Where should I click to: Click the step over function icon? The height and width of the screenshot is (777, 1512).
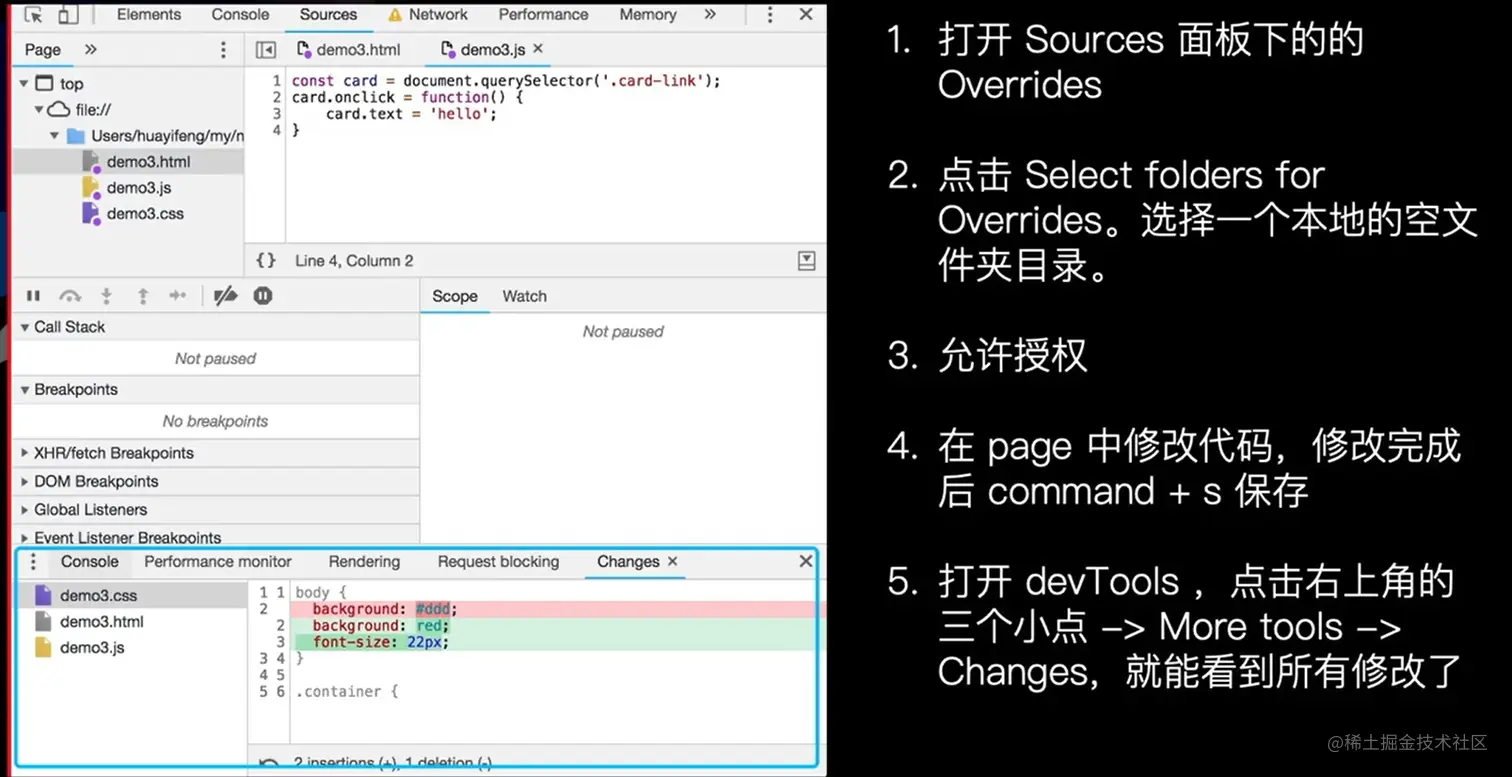[69, 296]
